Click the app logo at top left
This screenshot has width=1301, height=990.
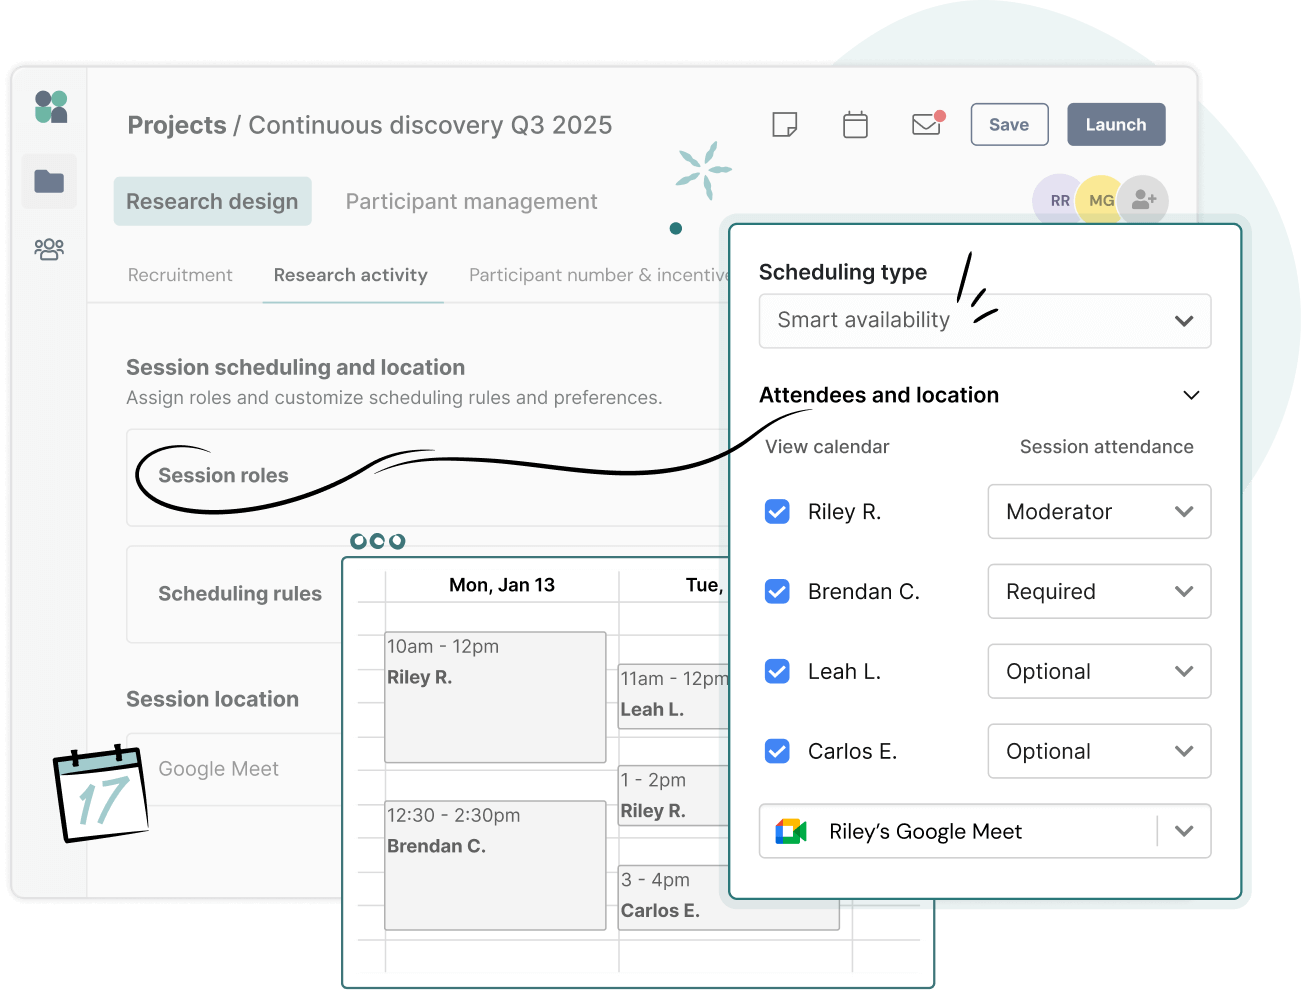click(x=48, y=106)
